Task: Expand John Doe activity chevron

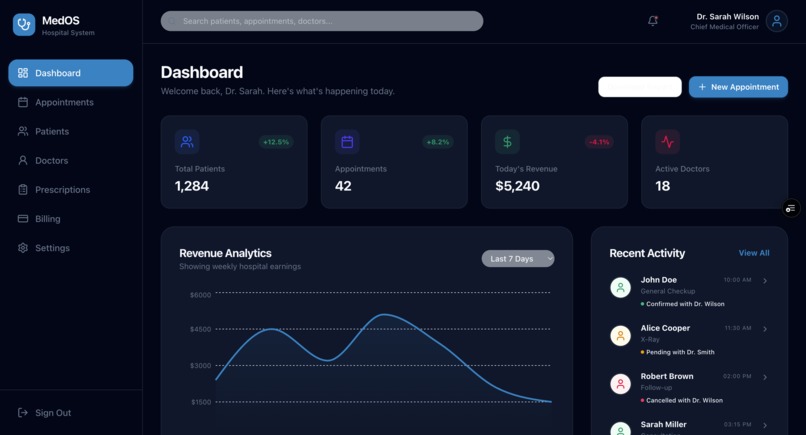Action: click(x=765, y=281)
